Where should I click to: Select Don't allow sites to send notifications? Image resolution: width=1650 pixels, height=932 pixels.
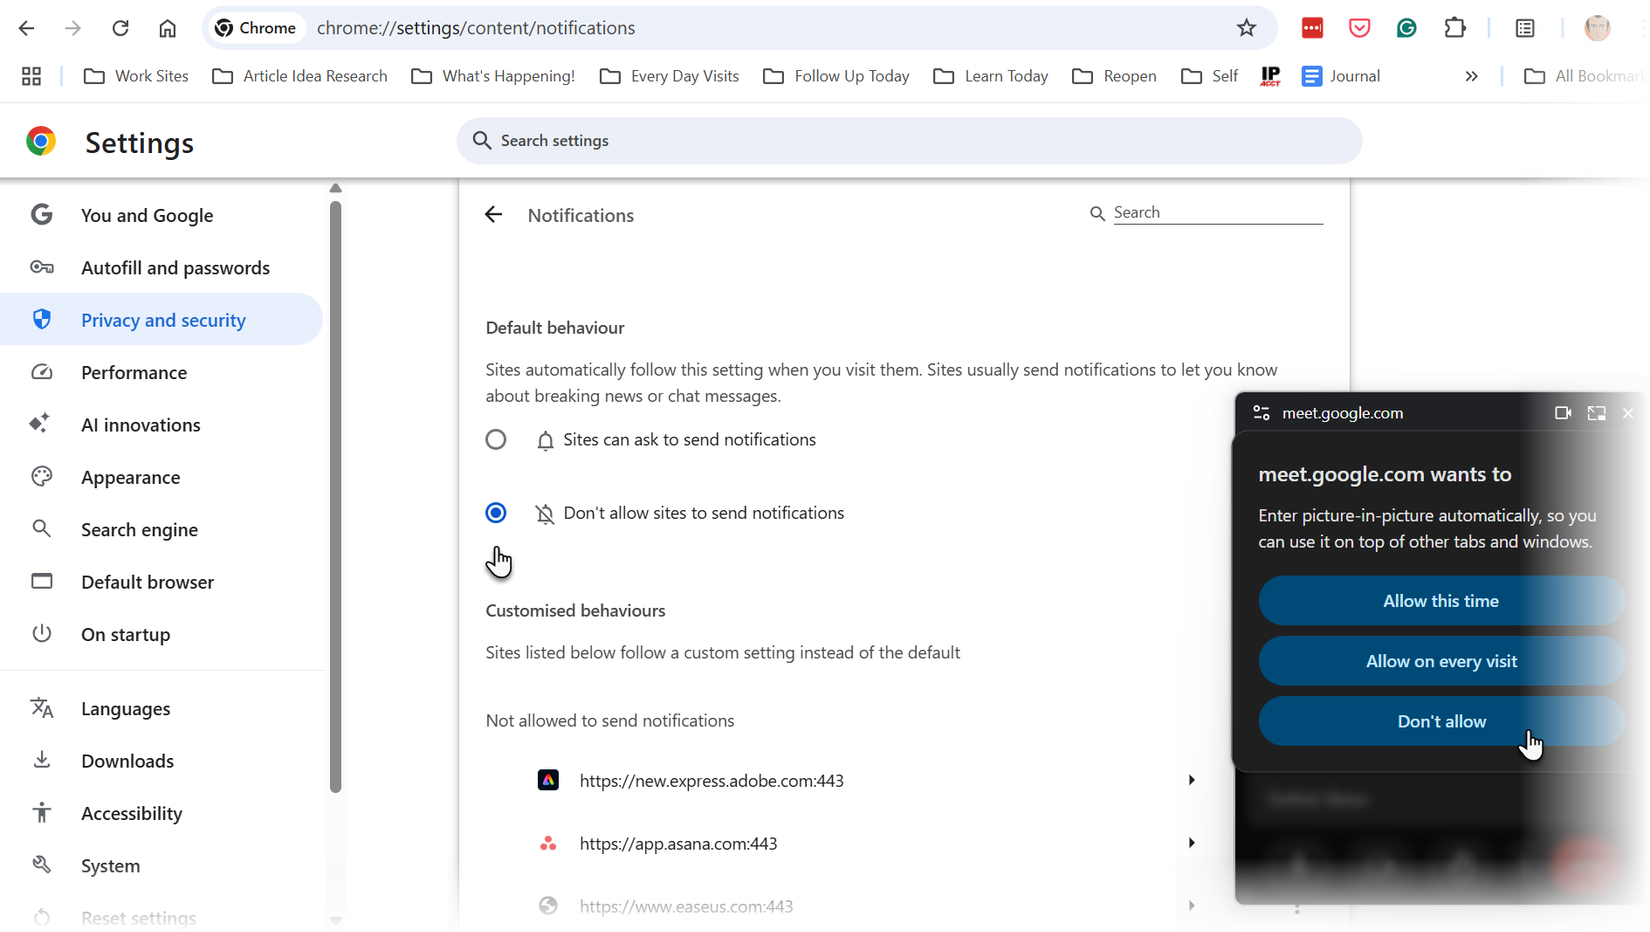click(x=496, y=513)
